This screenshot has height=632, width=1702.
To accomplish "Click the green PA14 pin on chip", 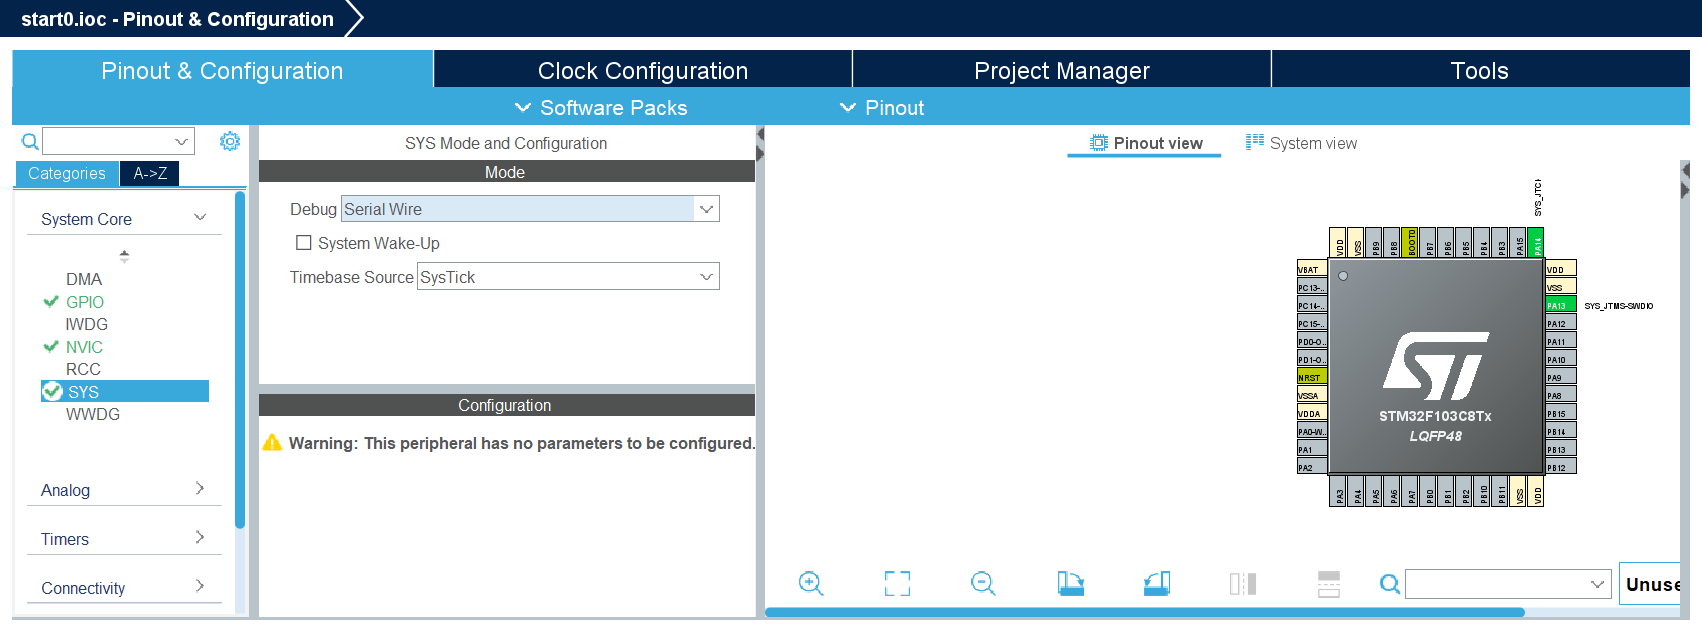I will [x=1536, y=243].
